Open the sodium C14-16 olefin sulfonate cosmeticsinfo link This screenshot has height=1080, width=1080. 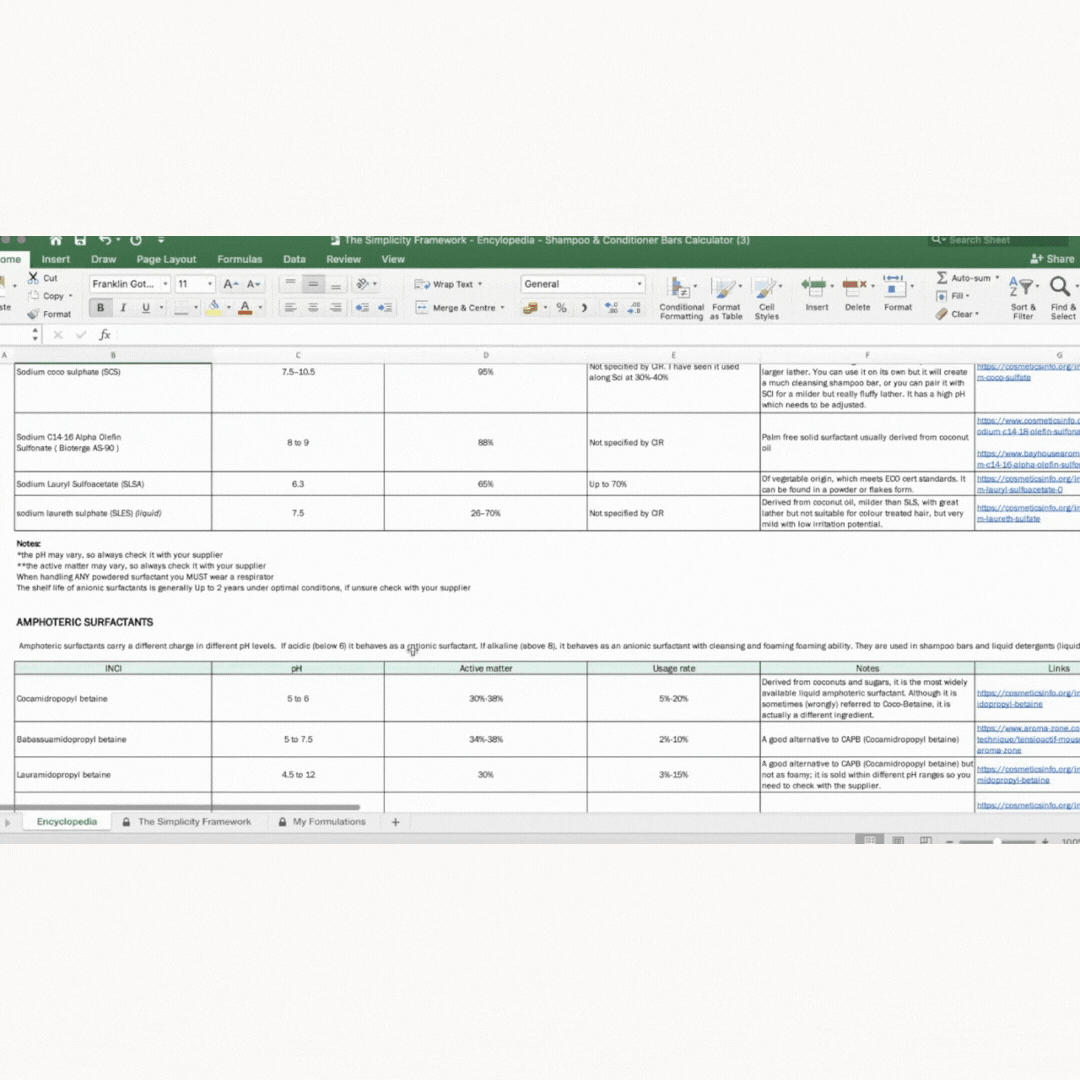1028,426
